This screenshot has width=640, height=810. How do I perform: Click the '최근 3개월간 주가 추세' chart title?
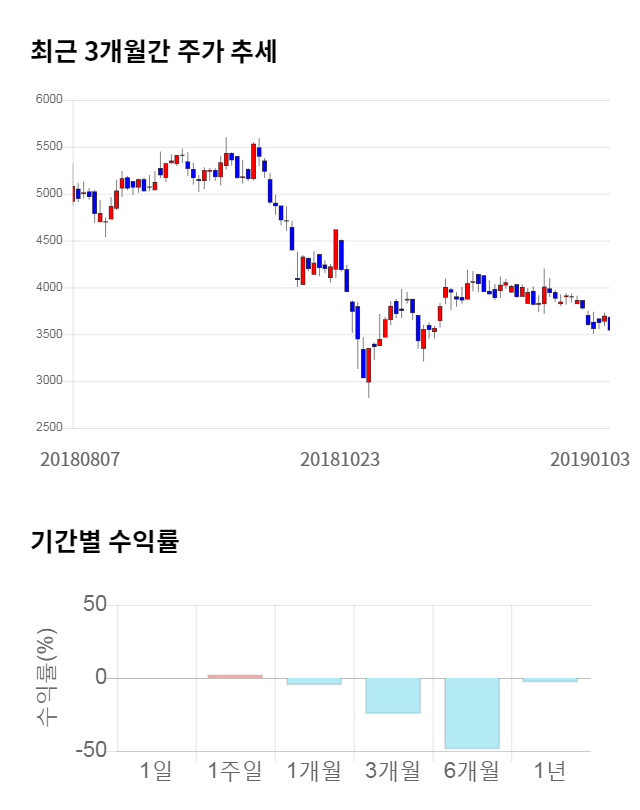(154, 51)
